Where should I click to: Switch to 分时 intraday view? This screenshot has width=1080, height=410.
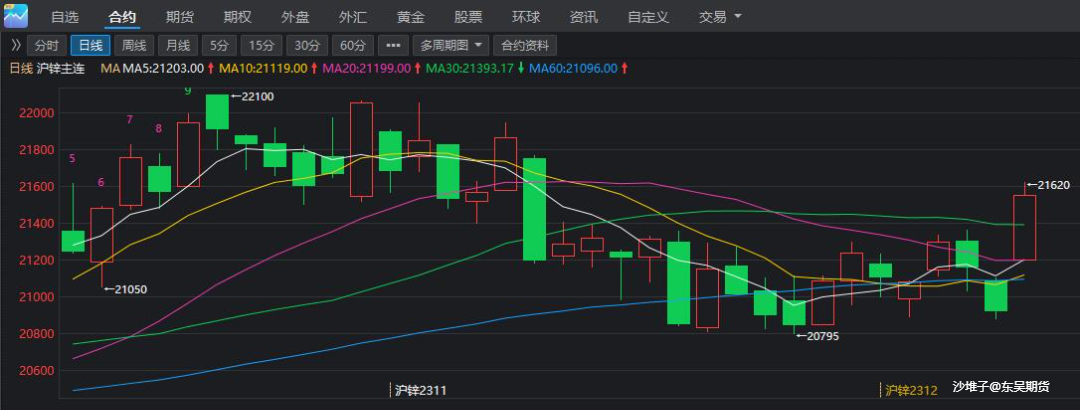[x=47, y=45]
